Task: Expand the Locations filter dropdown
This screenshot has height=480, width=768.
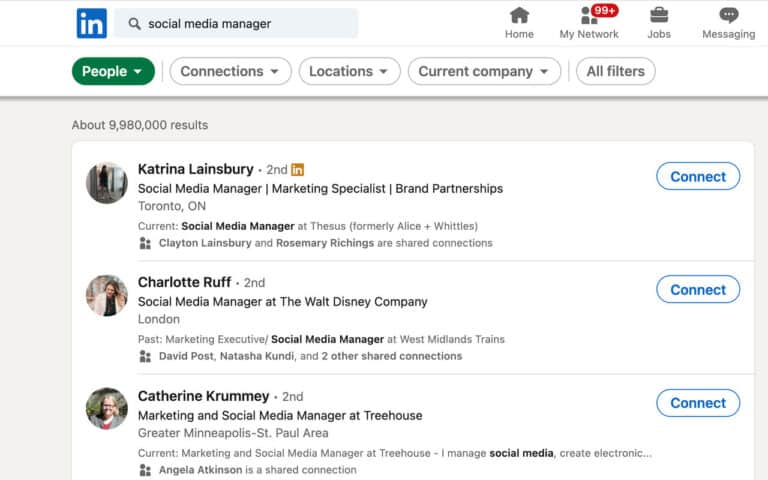Action: pos(349,71)
